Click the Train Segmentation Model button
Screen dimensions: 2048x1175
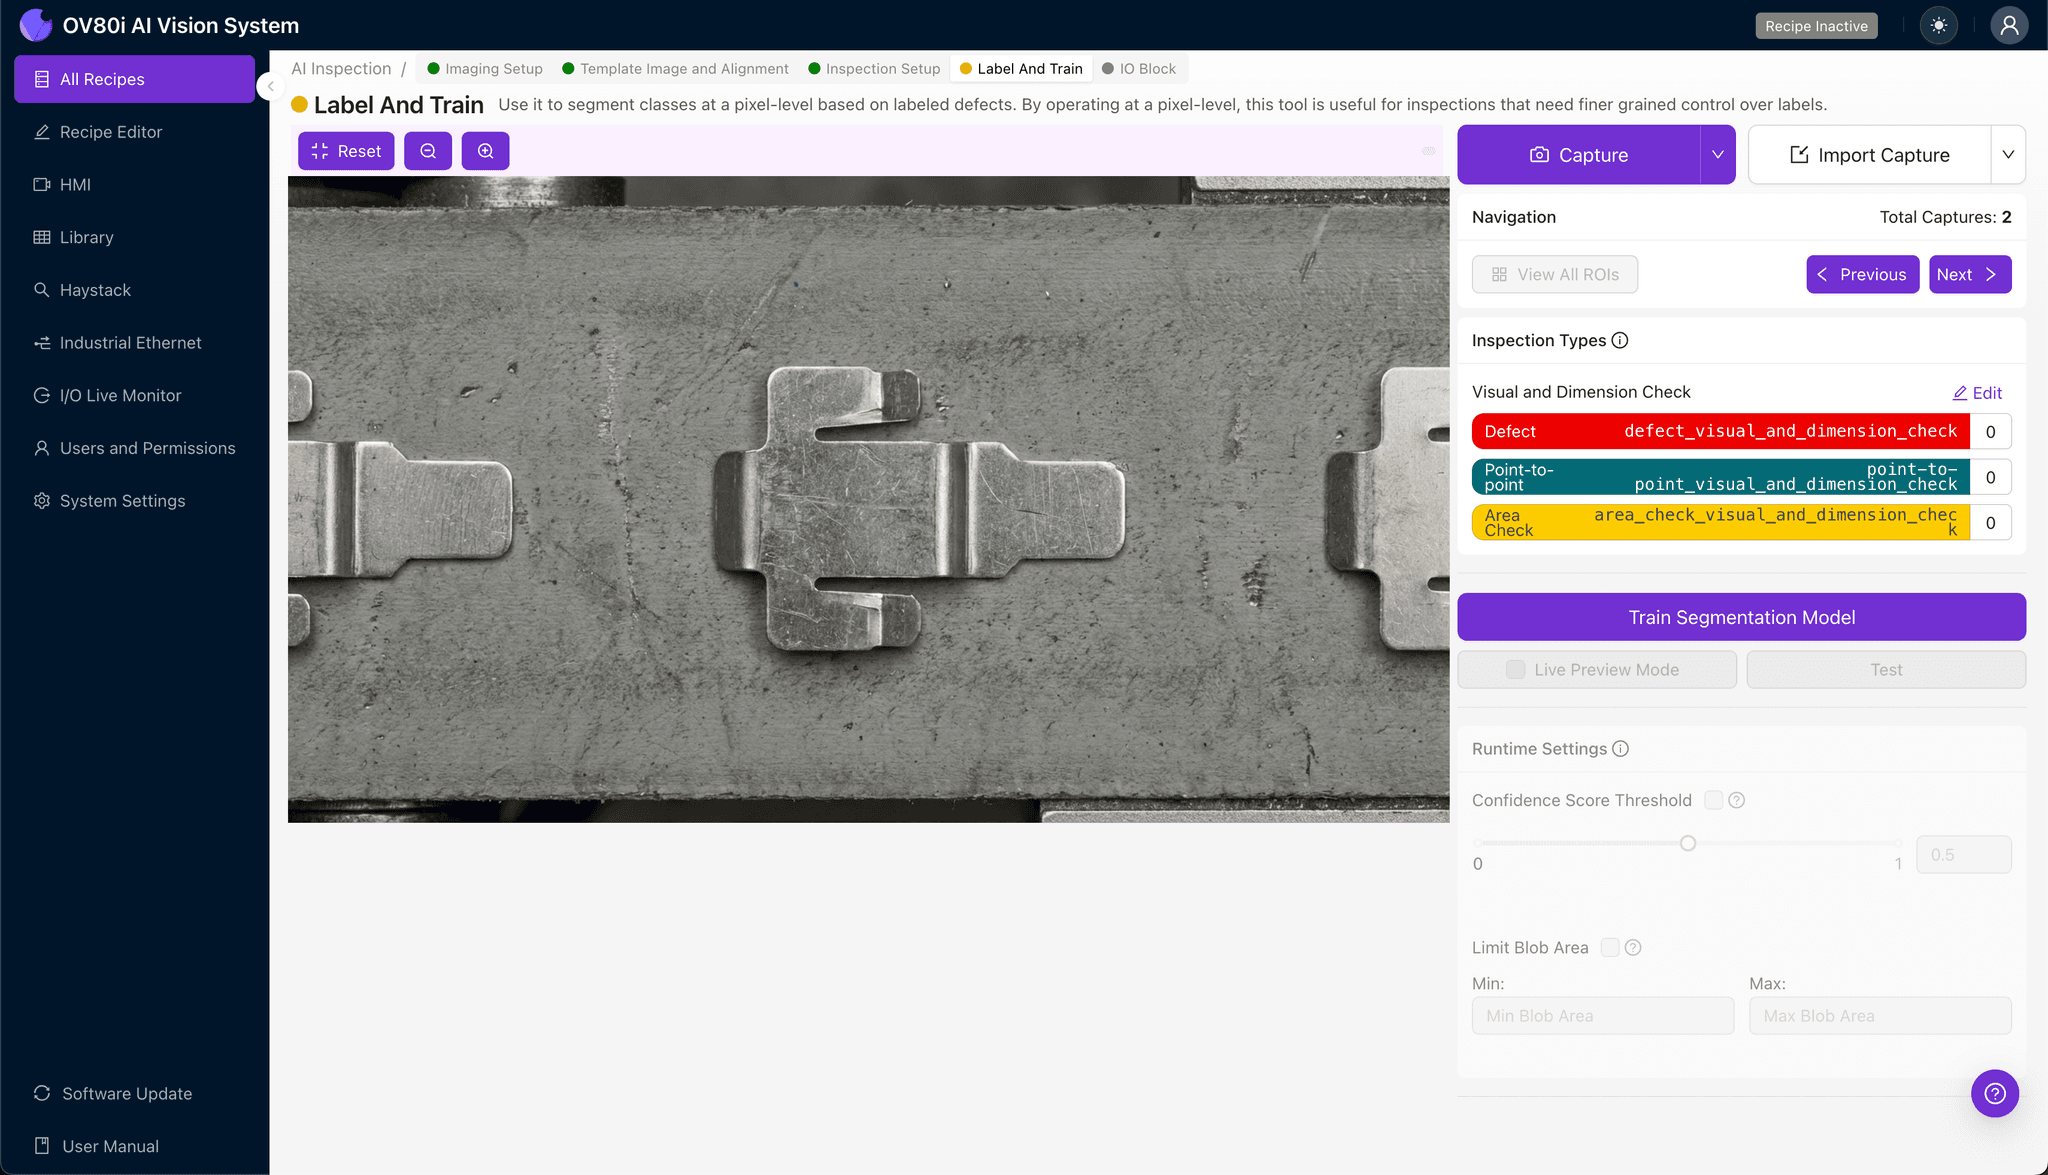1741,617
